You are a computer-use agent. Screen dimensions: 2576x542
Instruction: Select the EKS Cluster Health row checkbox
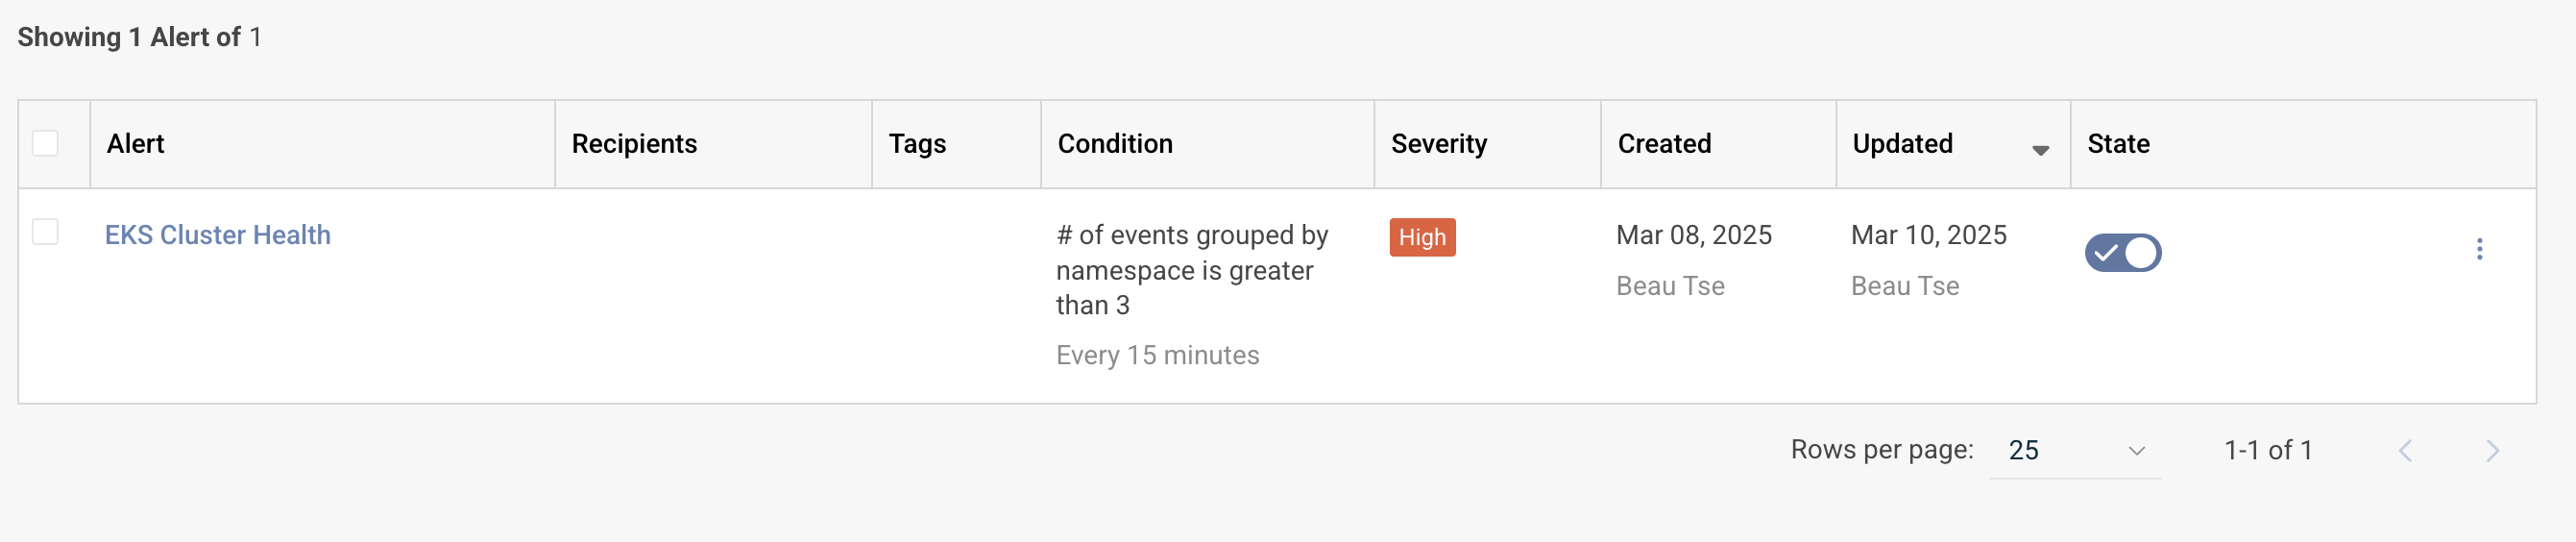point(45,232)
